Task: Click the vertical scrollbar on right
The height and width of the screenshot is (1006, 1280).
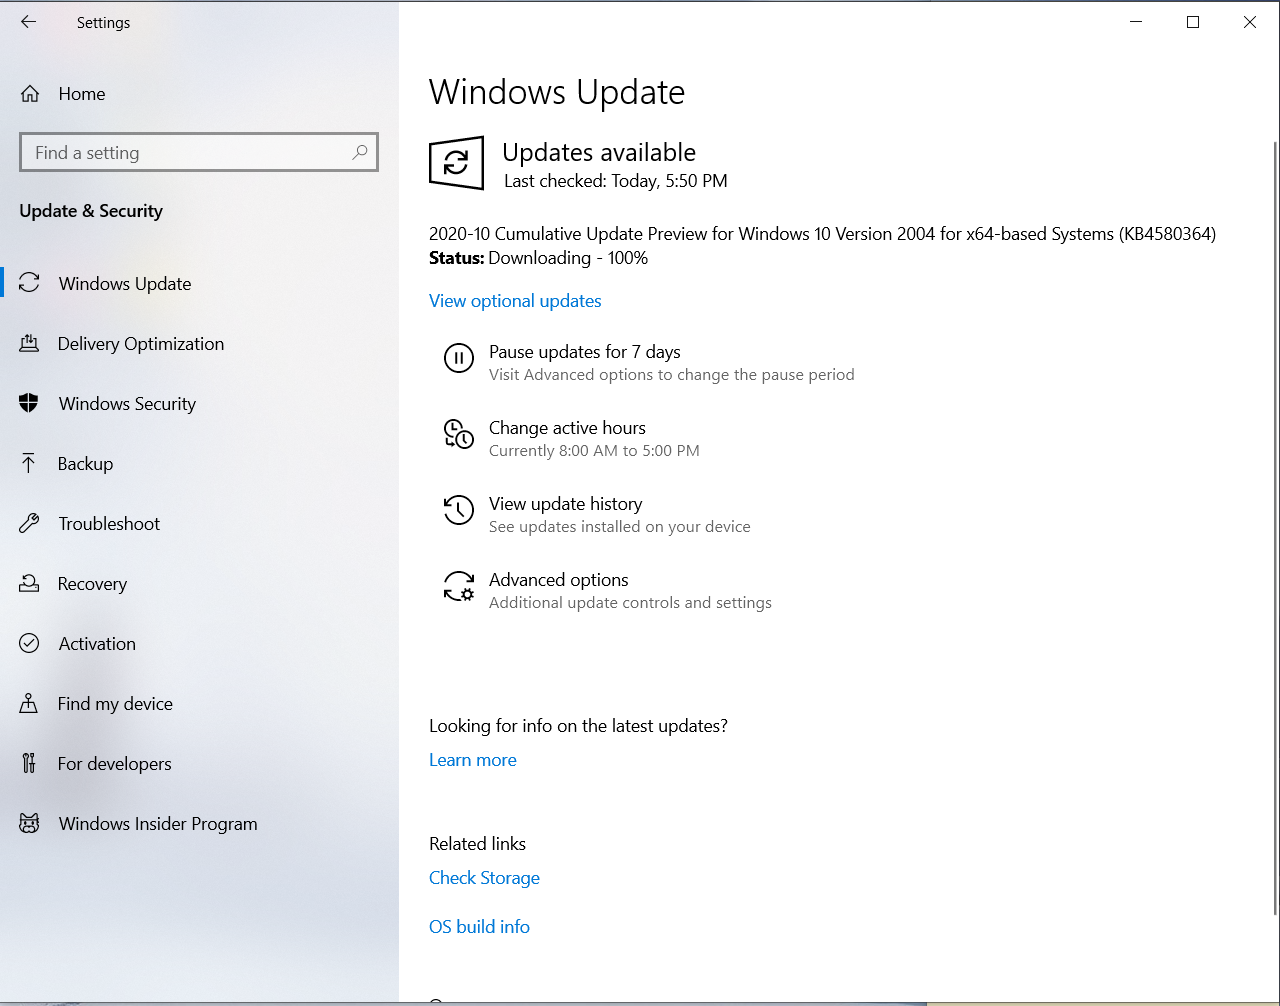Action: click(1274, 527)
